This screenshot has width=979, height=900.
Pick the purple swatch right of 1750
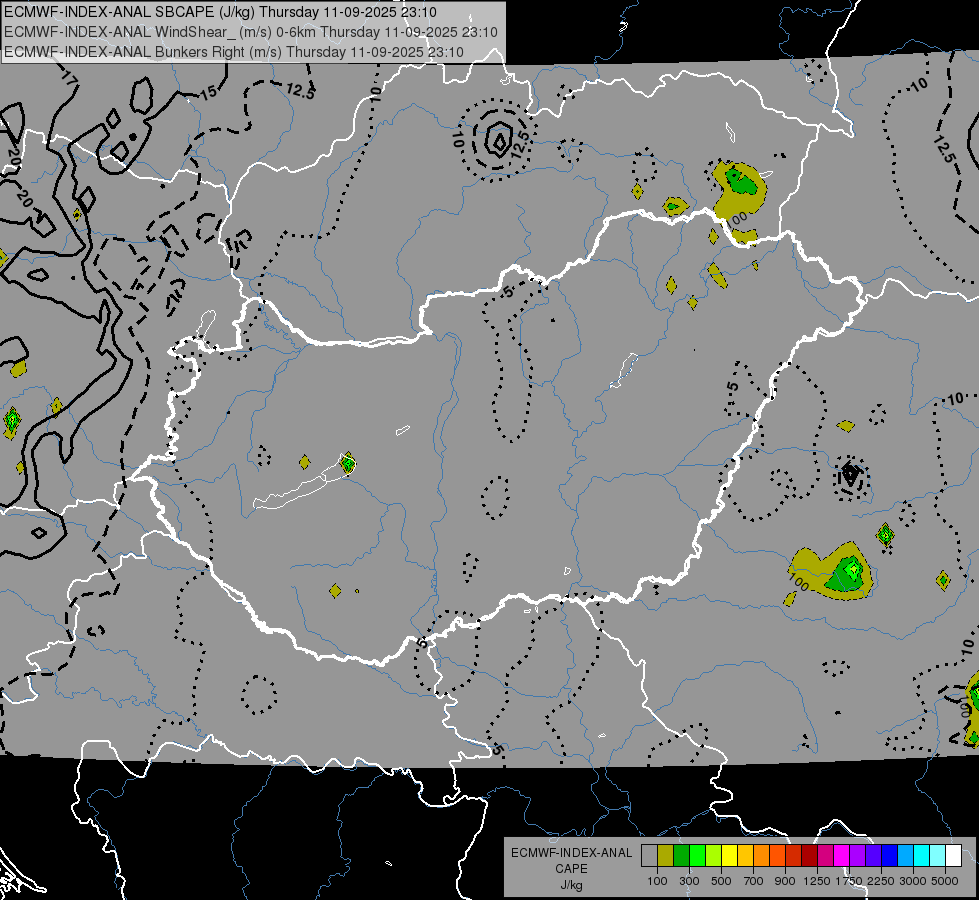coord(858,855)
